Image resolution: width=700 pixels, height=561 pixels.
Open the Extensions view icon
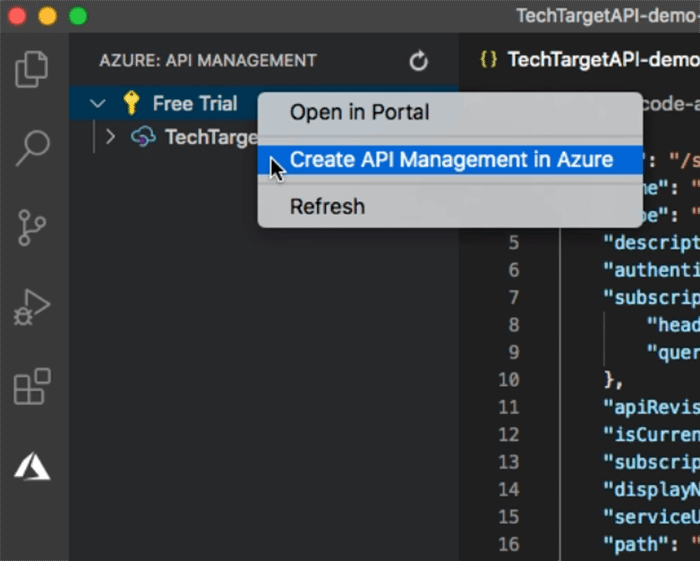(x=32, y=386)
